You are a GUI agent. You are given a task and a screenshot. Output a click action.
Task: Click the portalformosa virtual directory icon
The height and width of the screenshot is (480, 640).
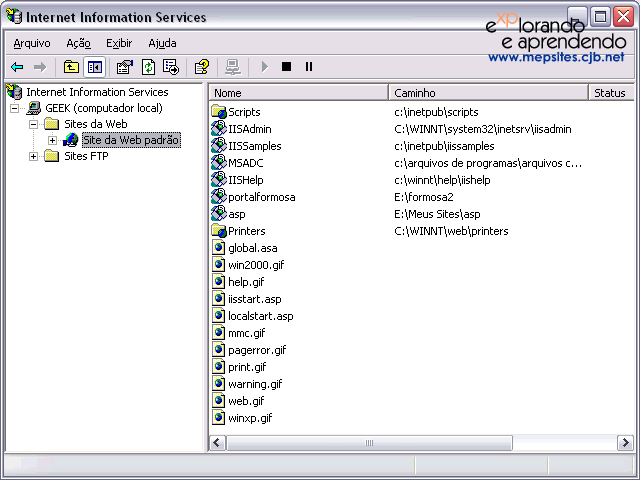point(219,197)
